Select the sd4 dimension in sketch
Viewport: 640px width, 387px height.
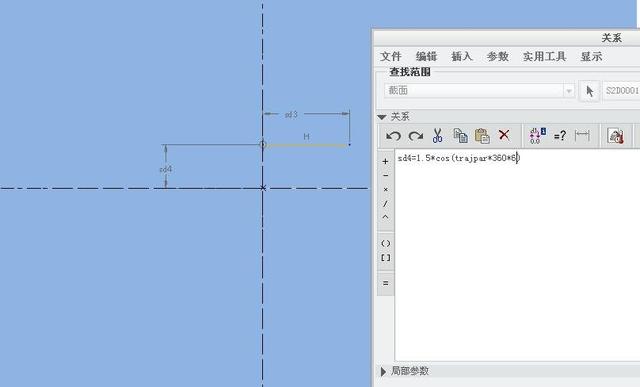165,169
